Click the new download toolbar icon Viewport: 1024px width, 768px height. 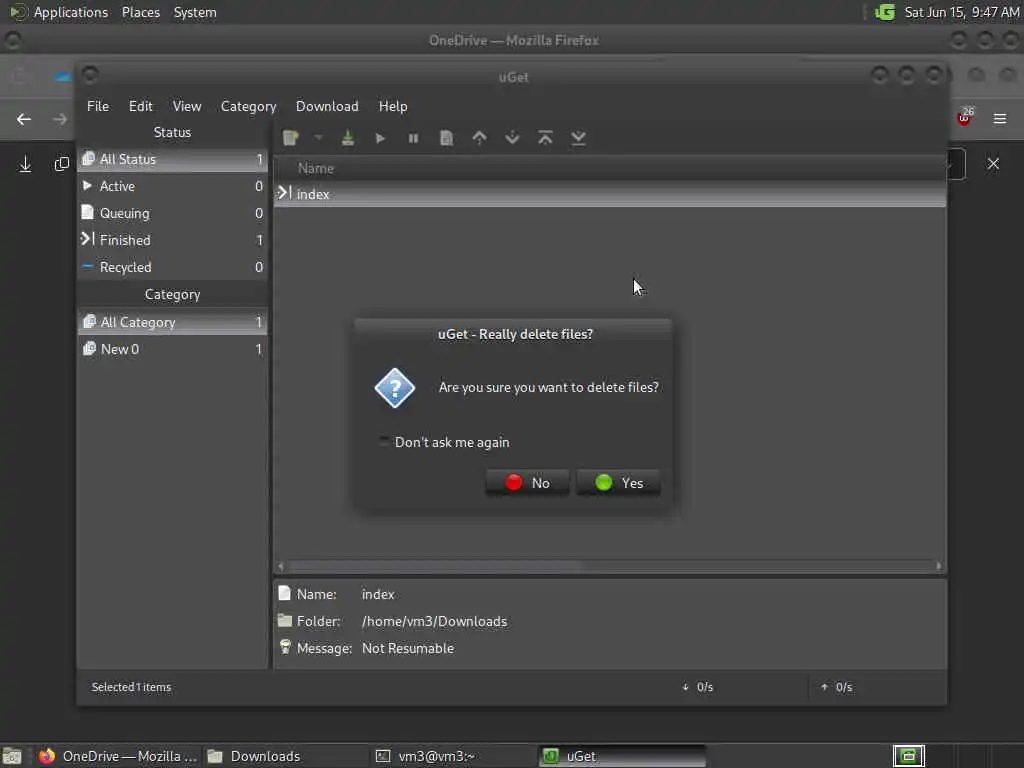(x=291, y=138)
